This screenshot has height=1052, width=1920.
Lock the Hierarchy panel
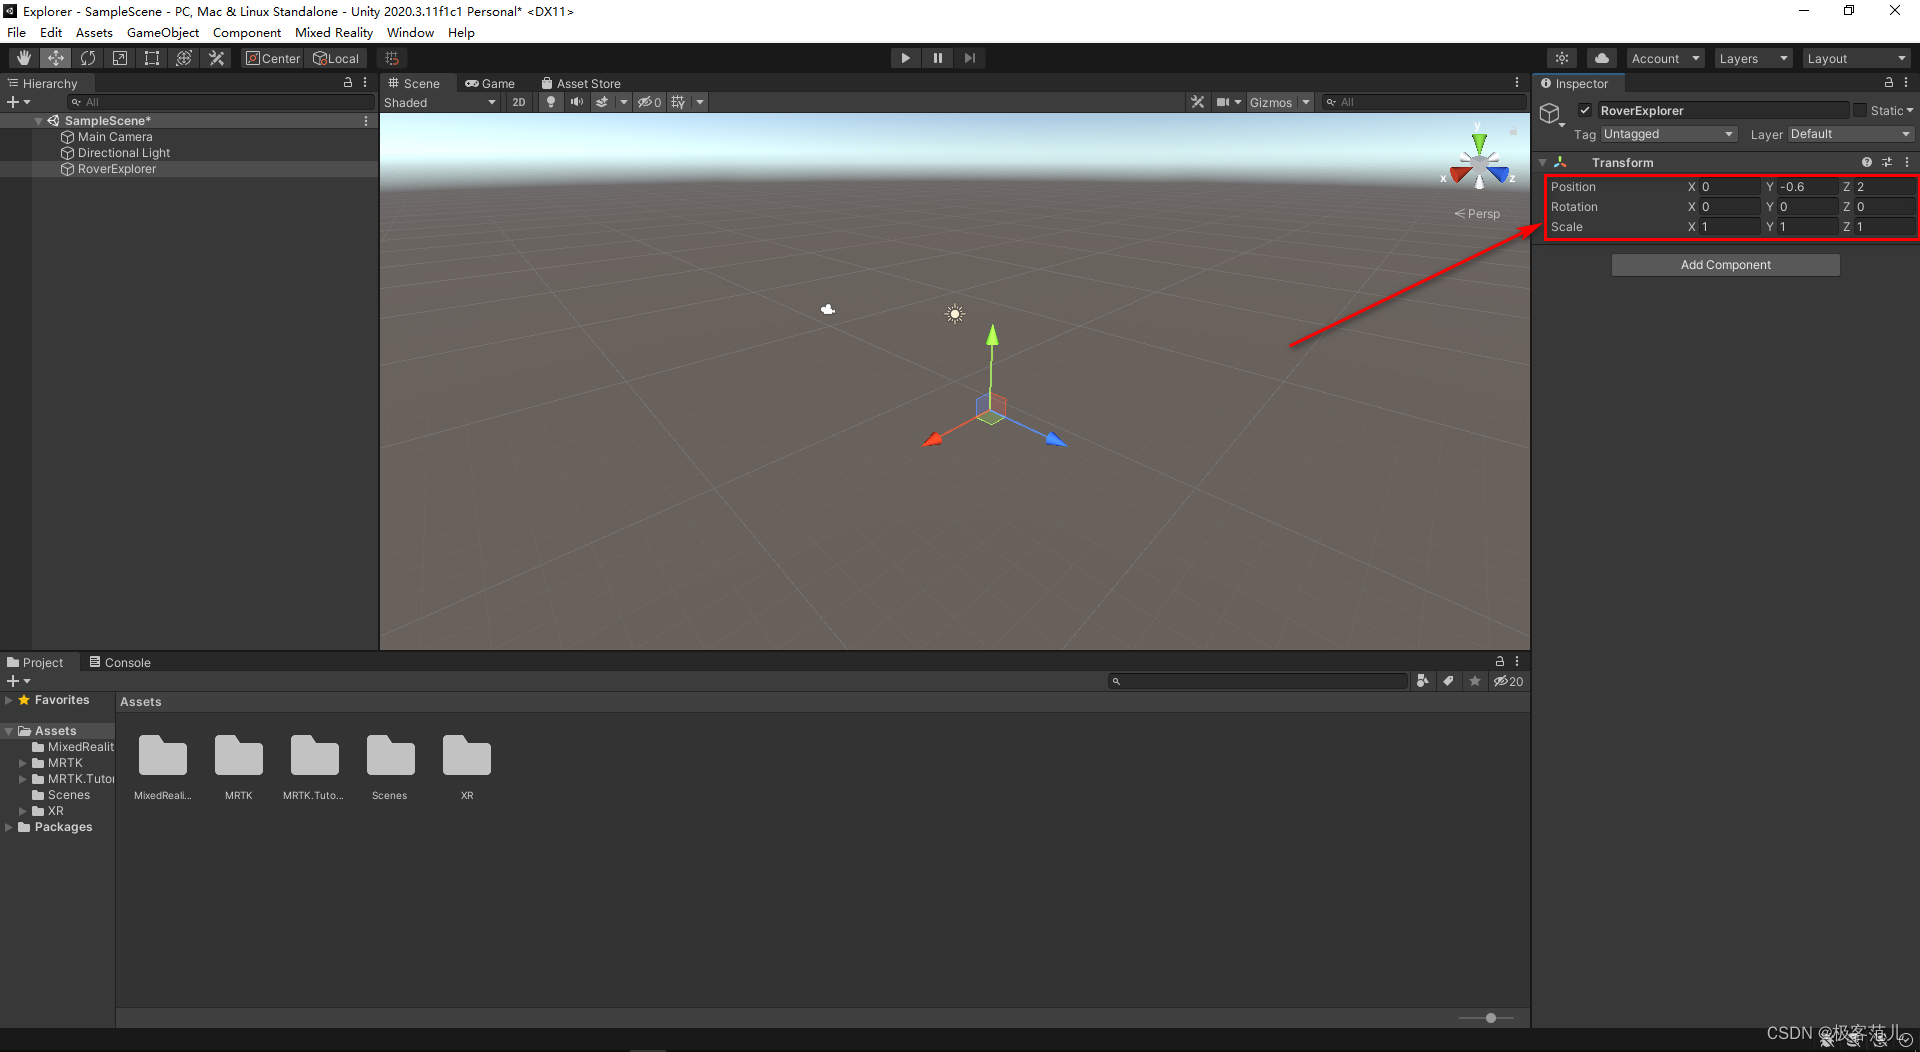pyautogui.click(x=348, y=83)
